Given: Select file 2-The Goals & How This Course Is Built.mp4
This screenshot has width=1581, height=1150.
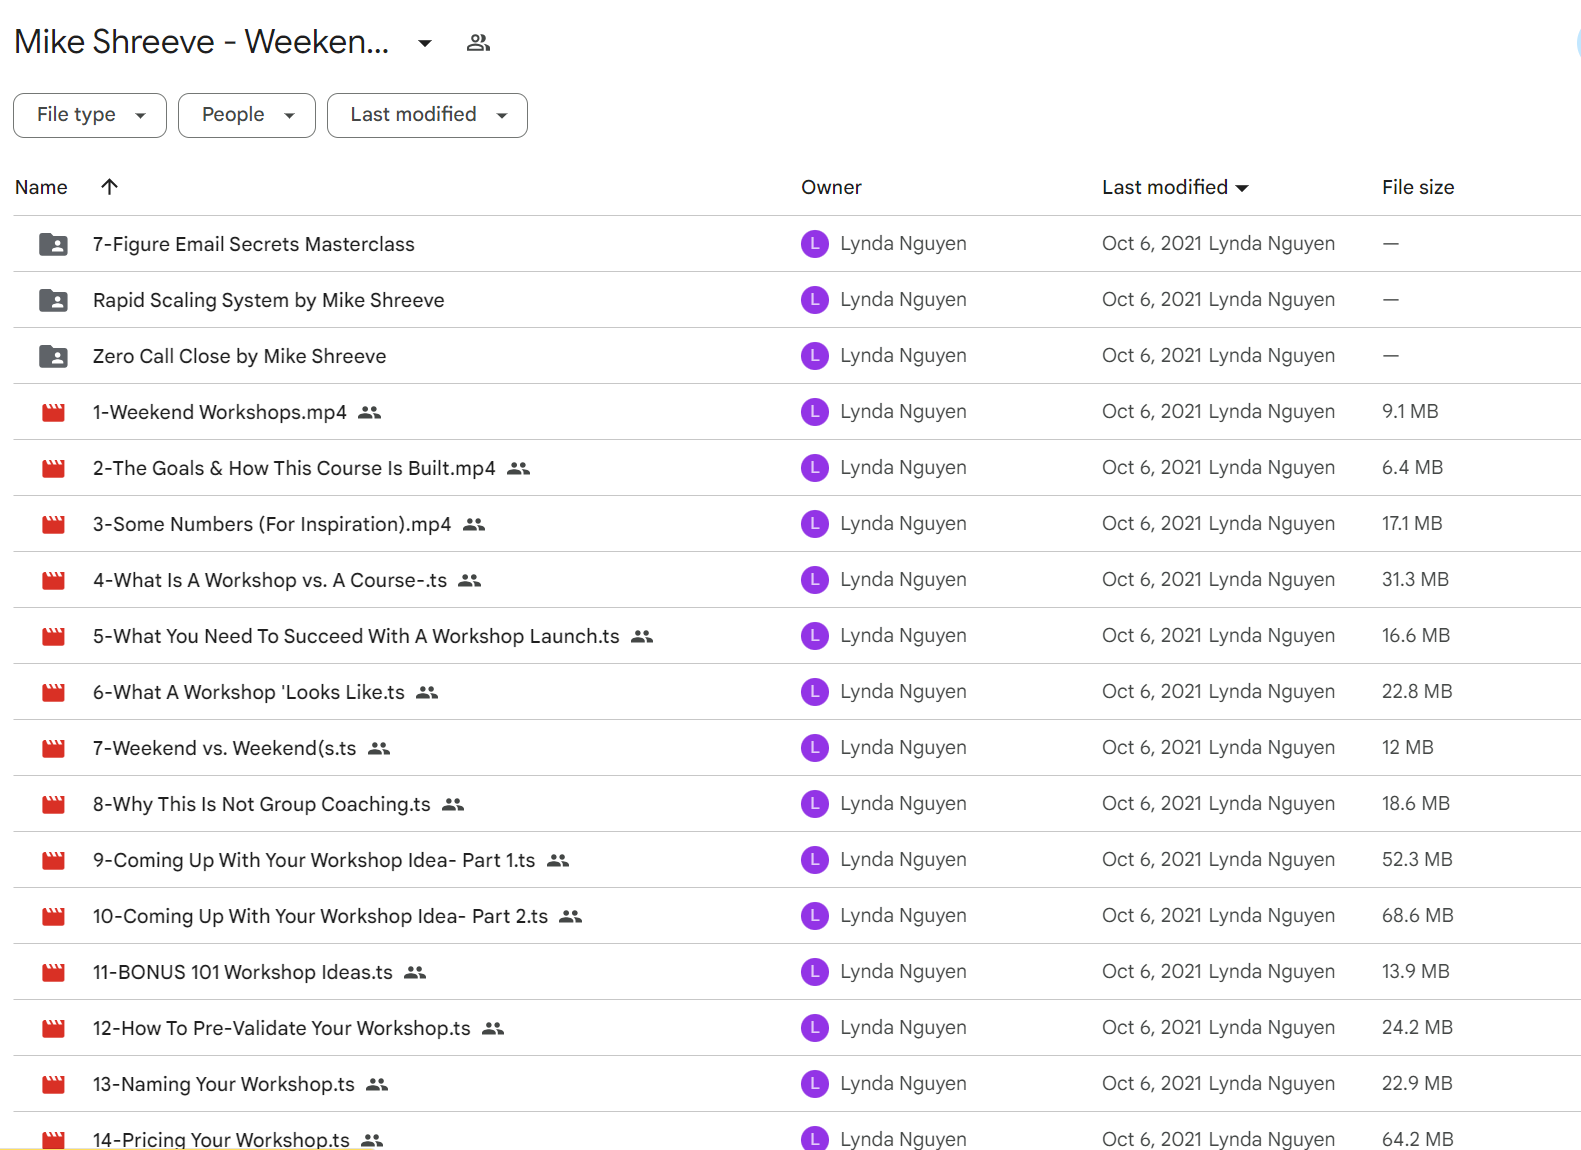Looking at the screenshot, I should pos(294,468).
